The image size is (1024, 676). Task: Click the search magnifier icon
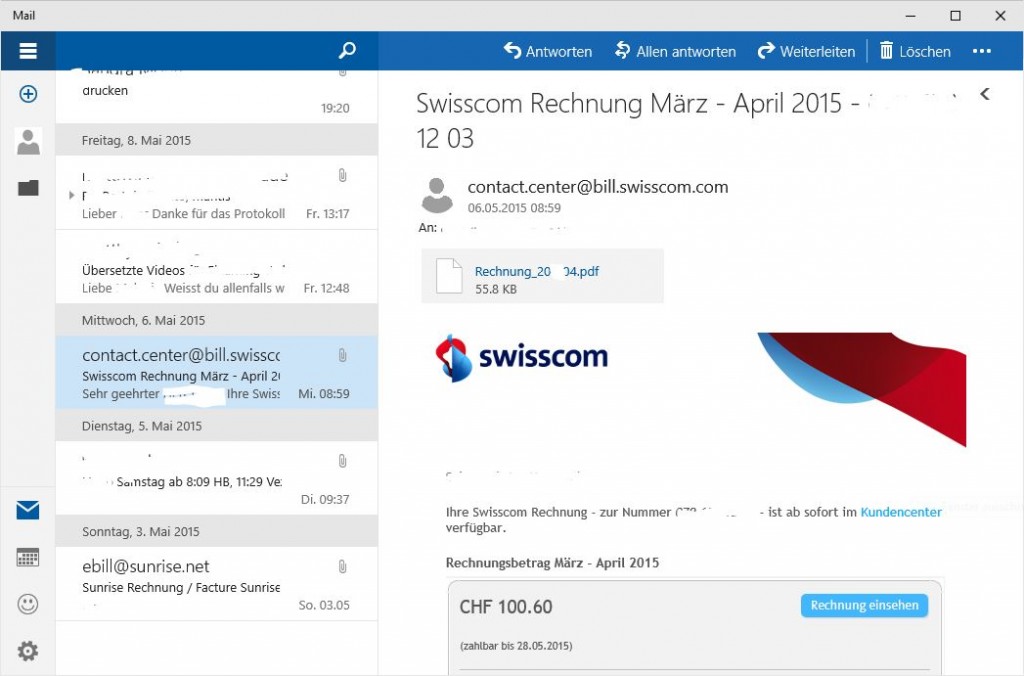[x=347, y=51]
